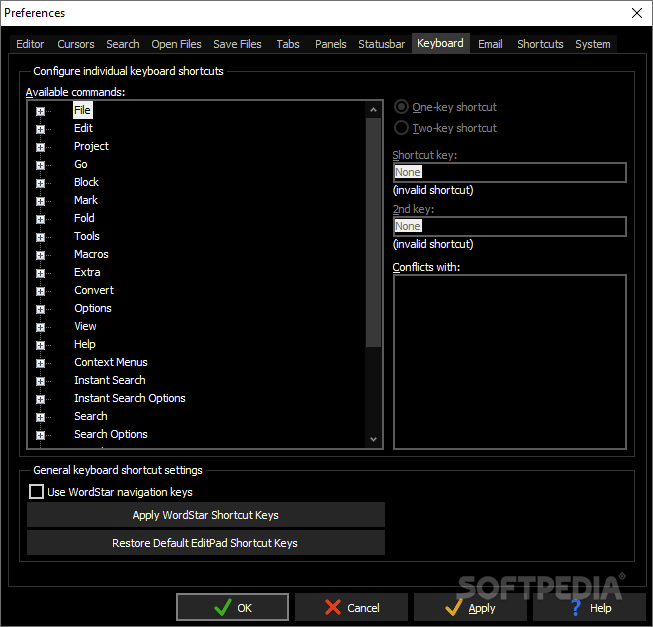Dismiss dialog with Cancel button
This screenshot has width=653, height=627.
[351, 607]
